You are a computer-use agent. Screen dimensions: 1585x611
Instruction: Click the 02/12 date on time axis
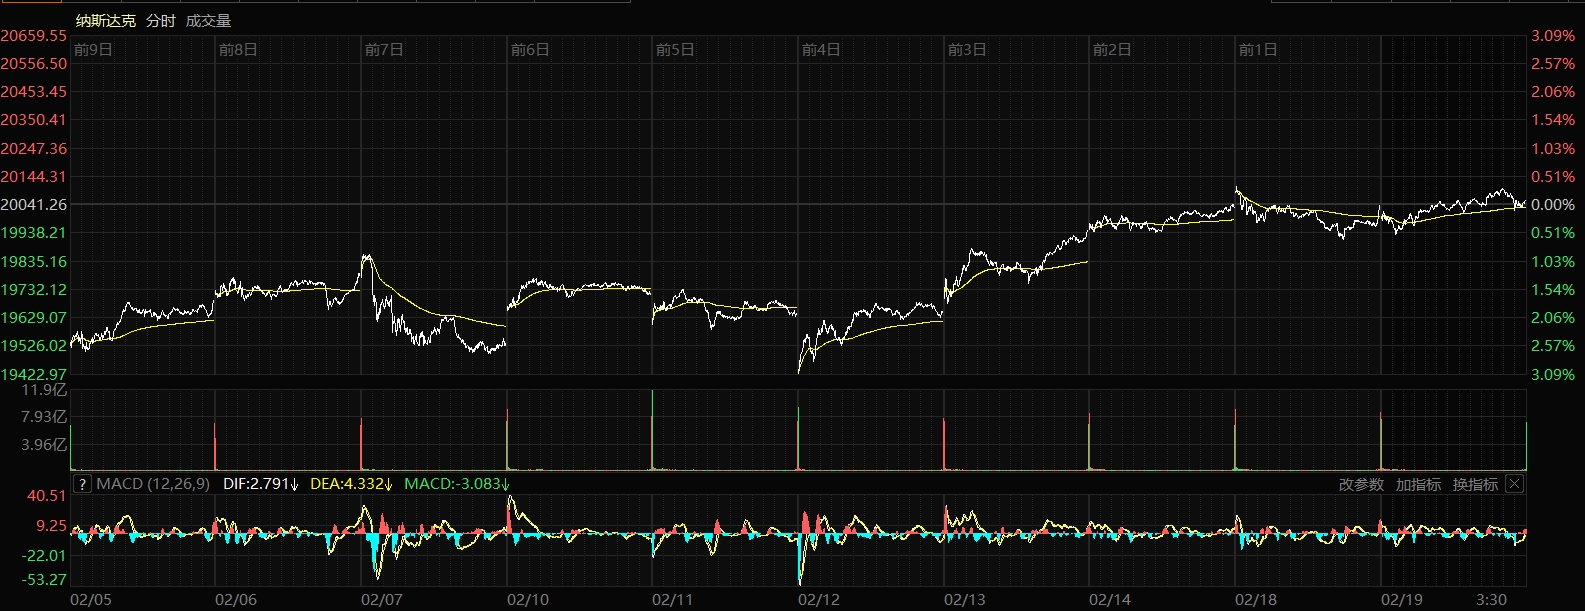pos(818,599)
